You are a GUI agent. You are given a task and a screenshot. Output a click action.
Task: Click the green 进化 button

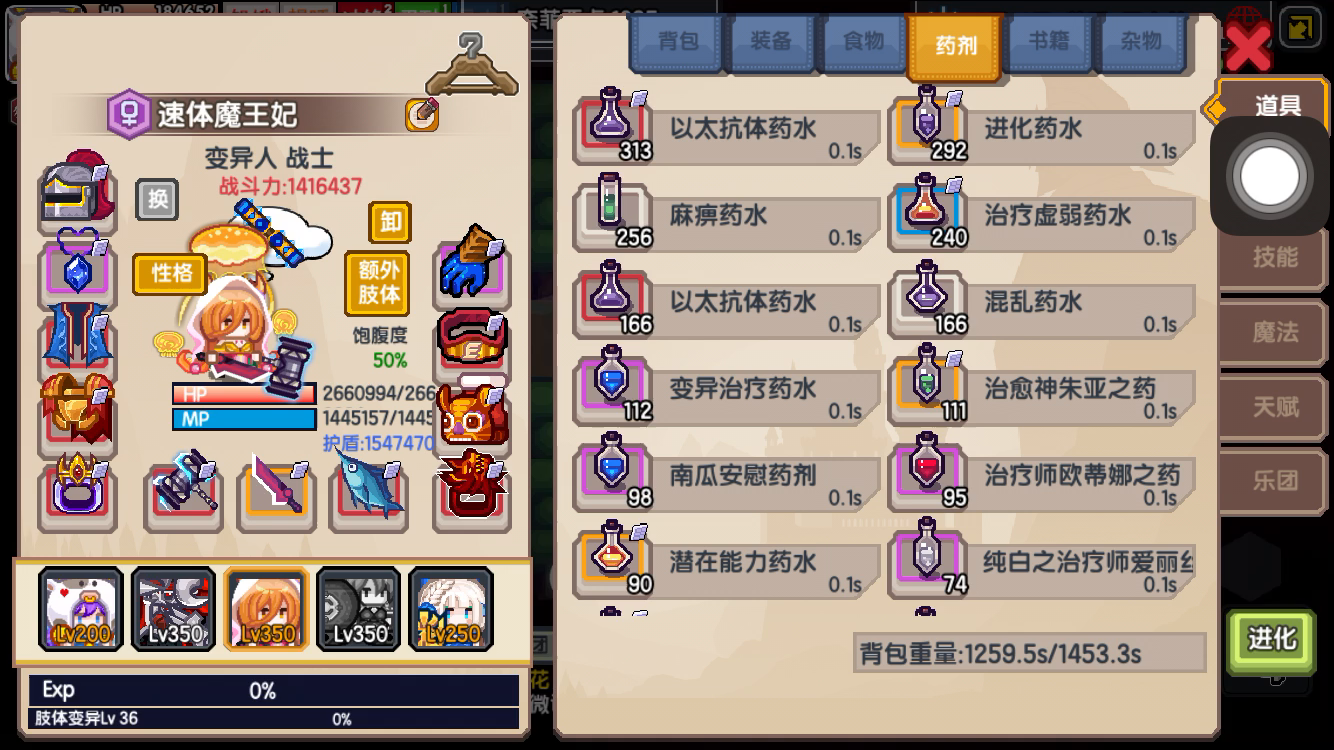pyautogui.click(x=1271, y=638)
